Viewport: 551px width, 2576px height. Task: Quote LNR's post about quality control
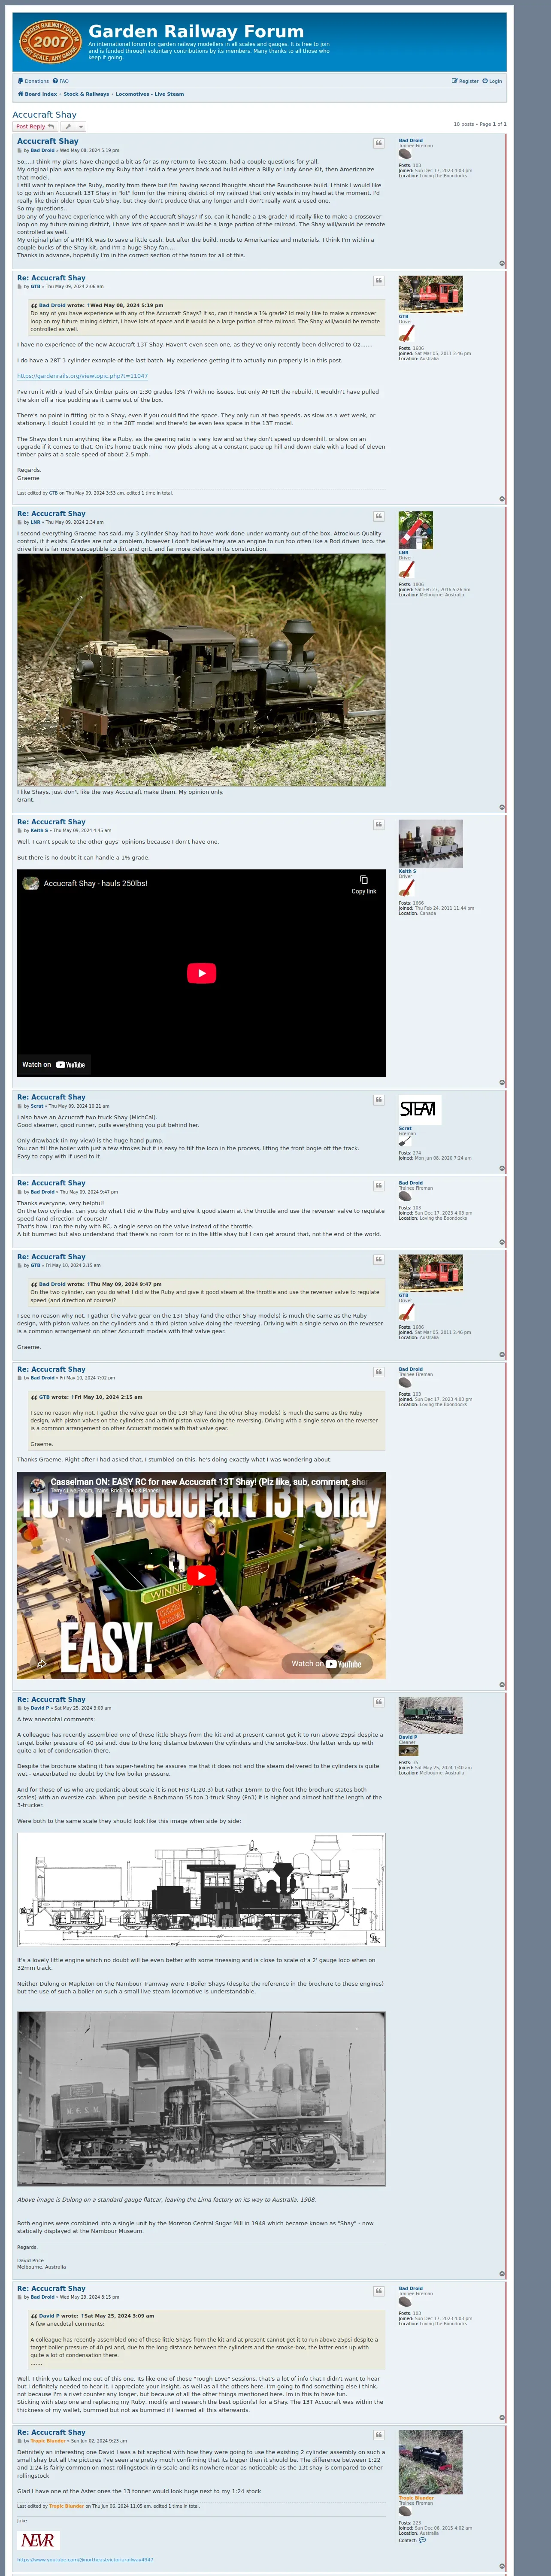[x=379, y=516]
